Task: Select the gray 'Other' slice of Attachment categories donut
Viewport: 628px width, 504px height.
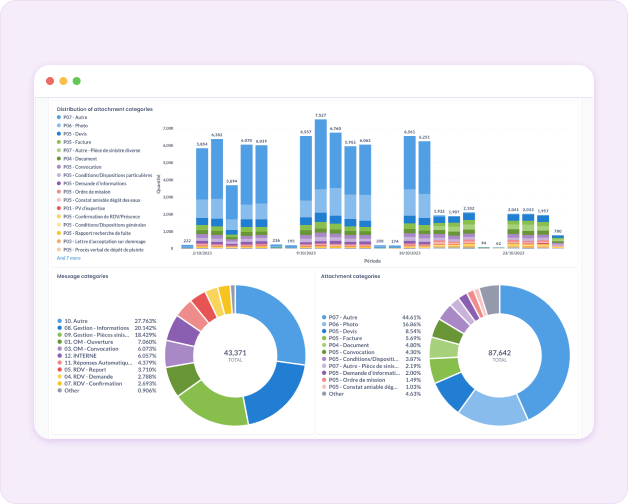Action: tap(491, 298)
